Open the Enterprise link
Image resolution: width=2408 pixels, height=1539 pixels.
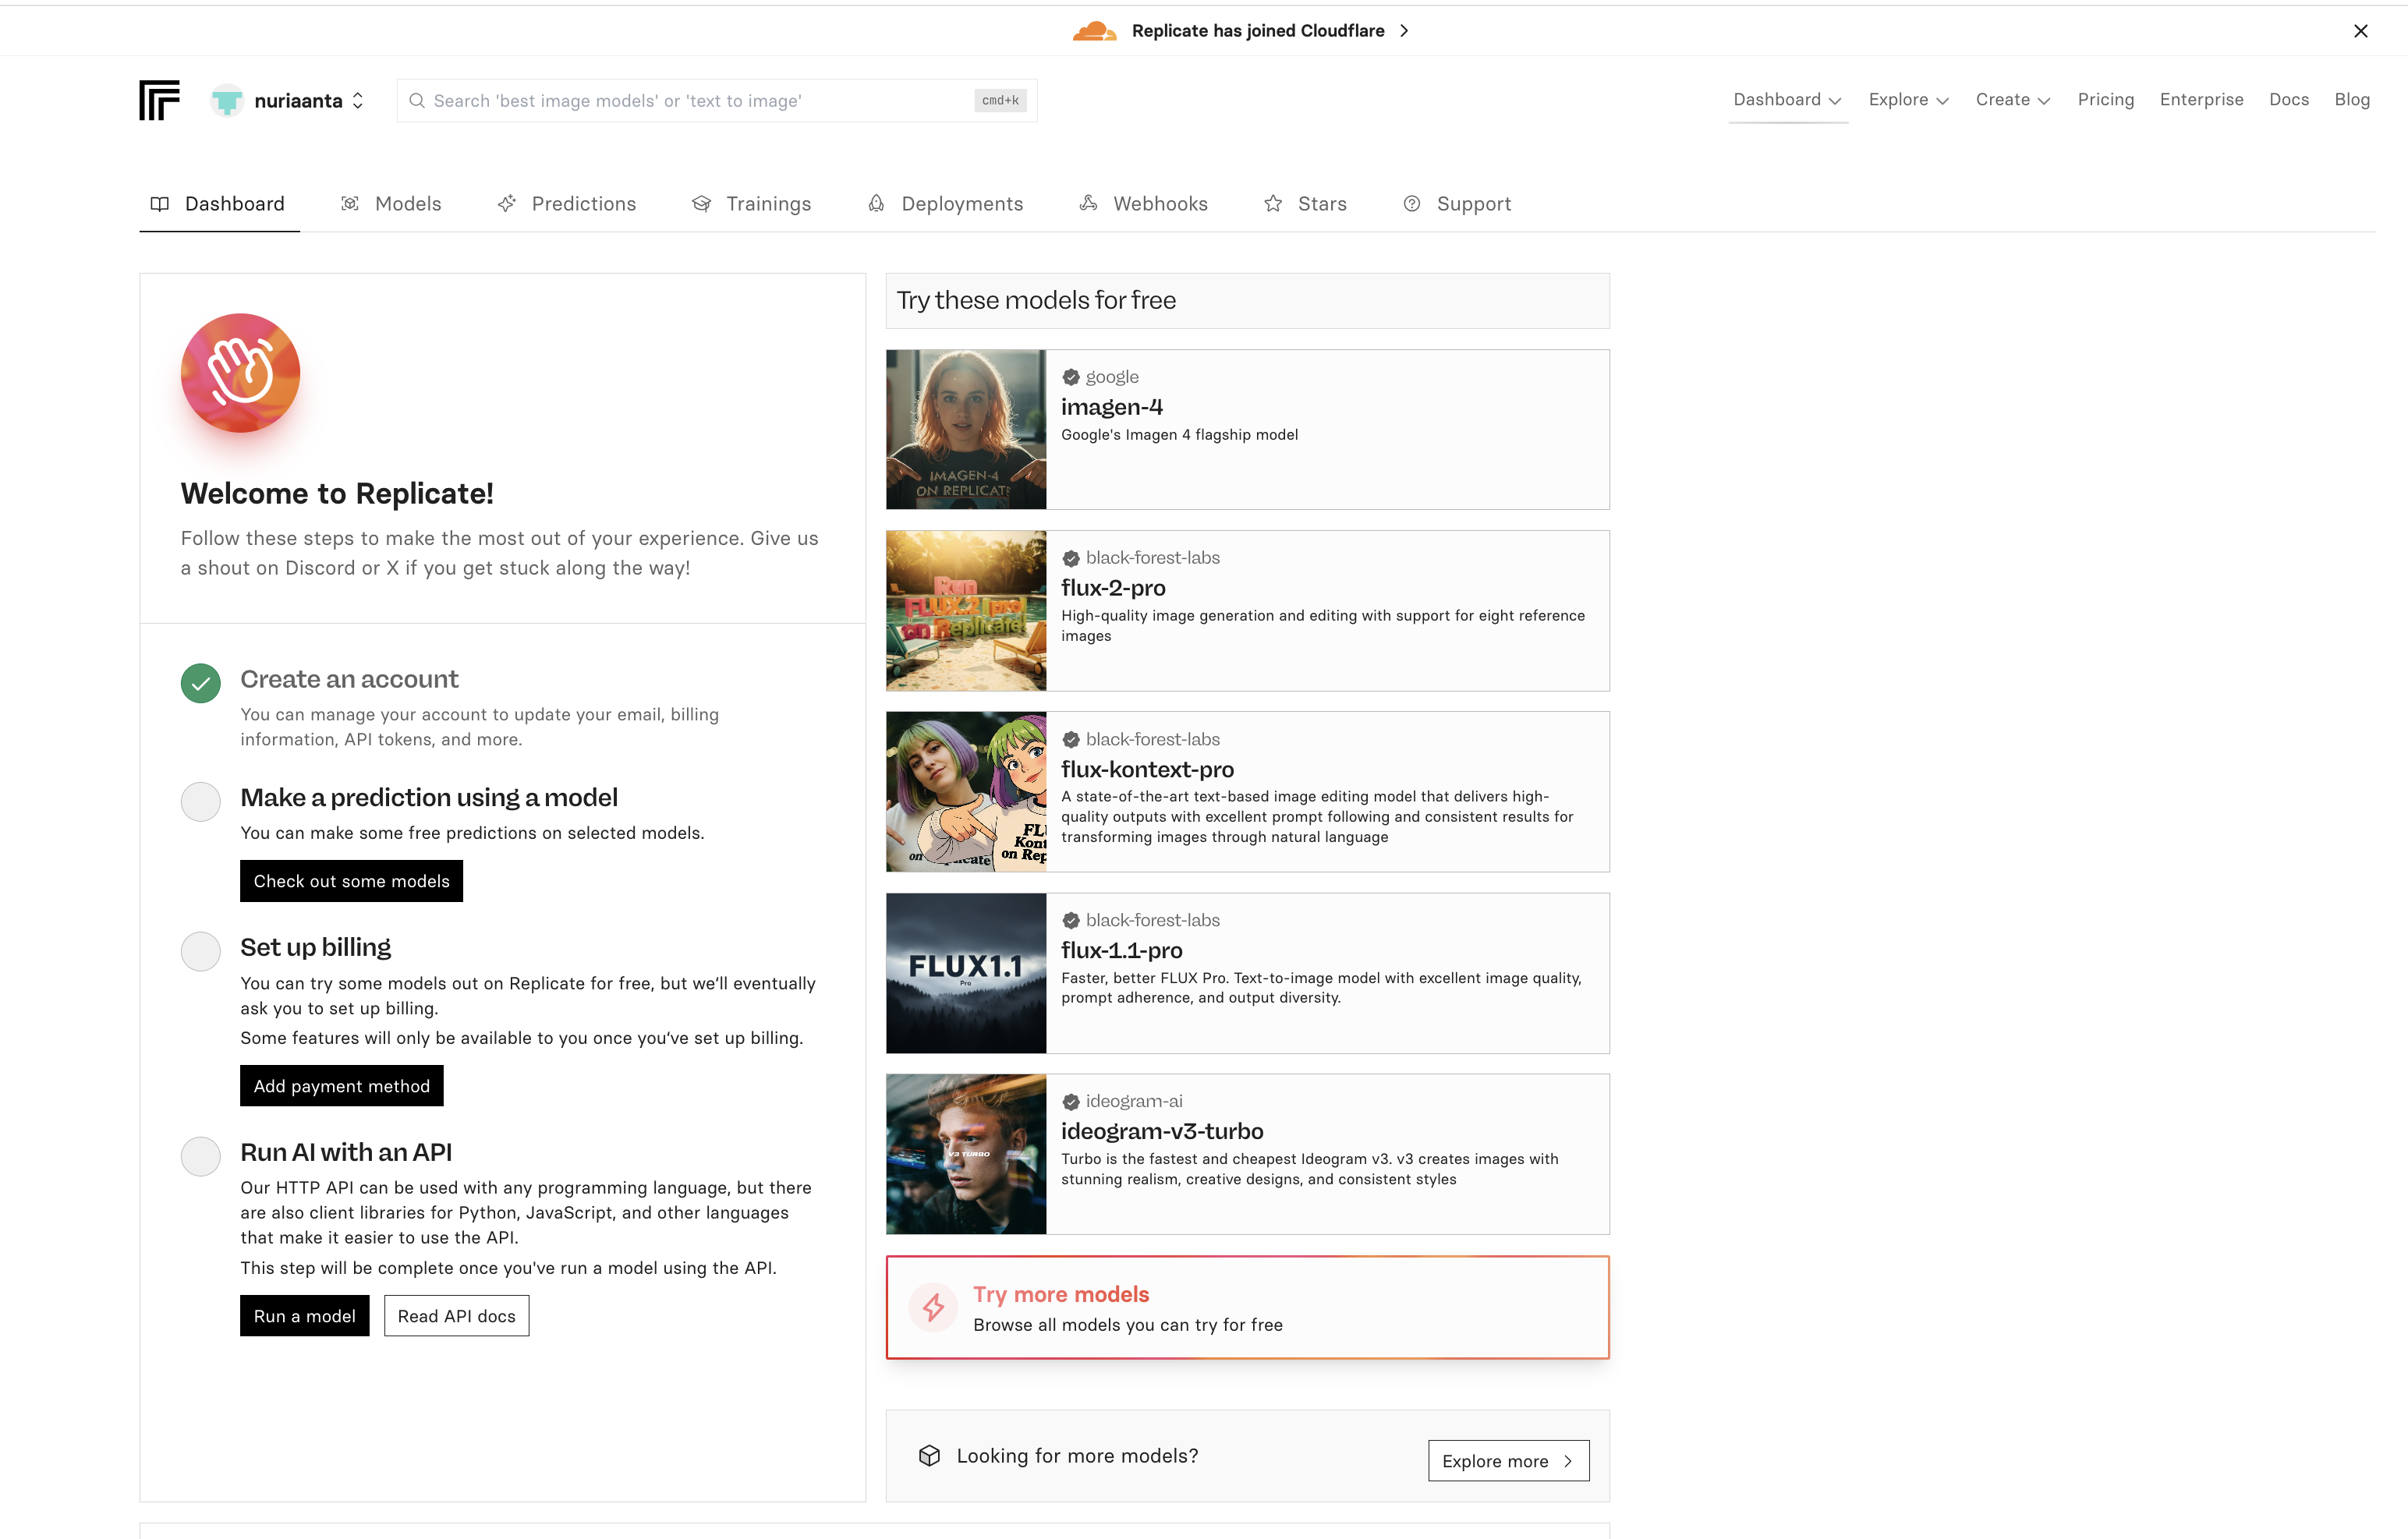tap(2201, 99)
